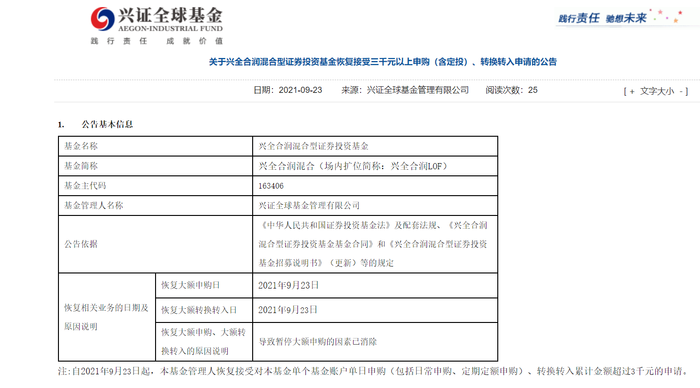Select the 基金主代码 label cell
This screenshot has height=388, width=700.
pos(155,185)
